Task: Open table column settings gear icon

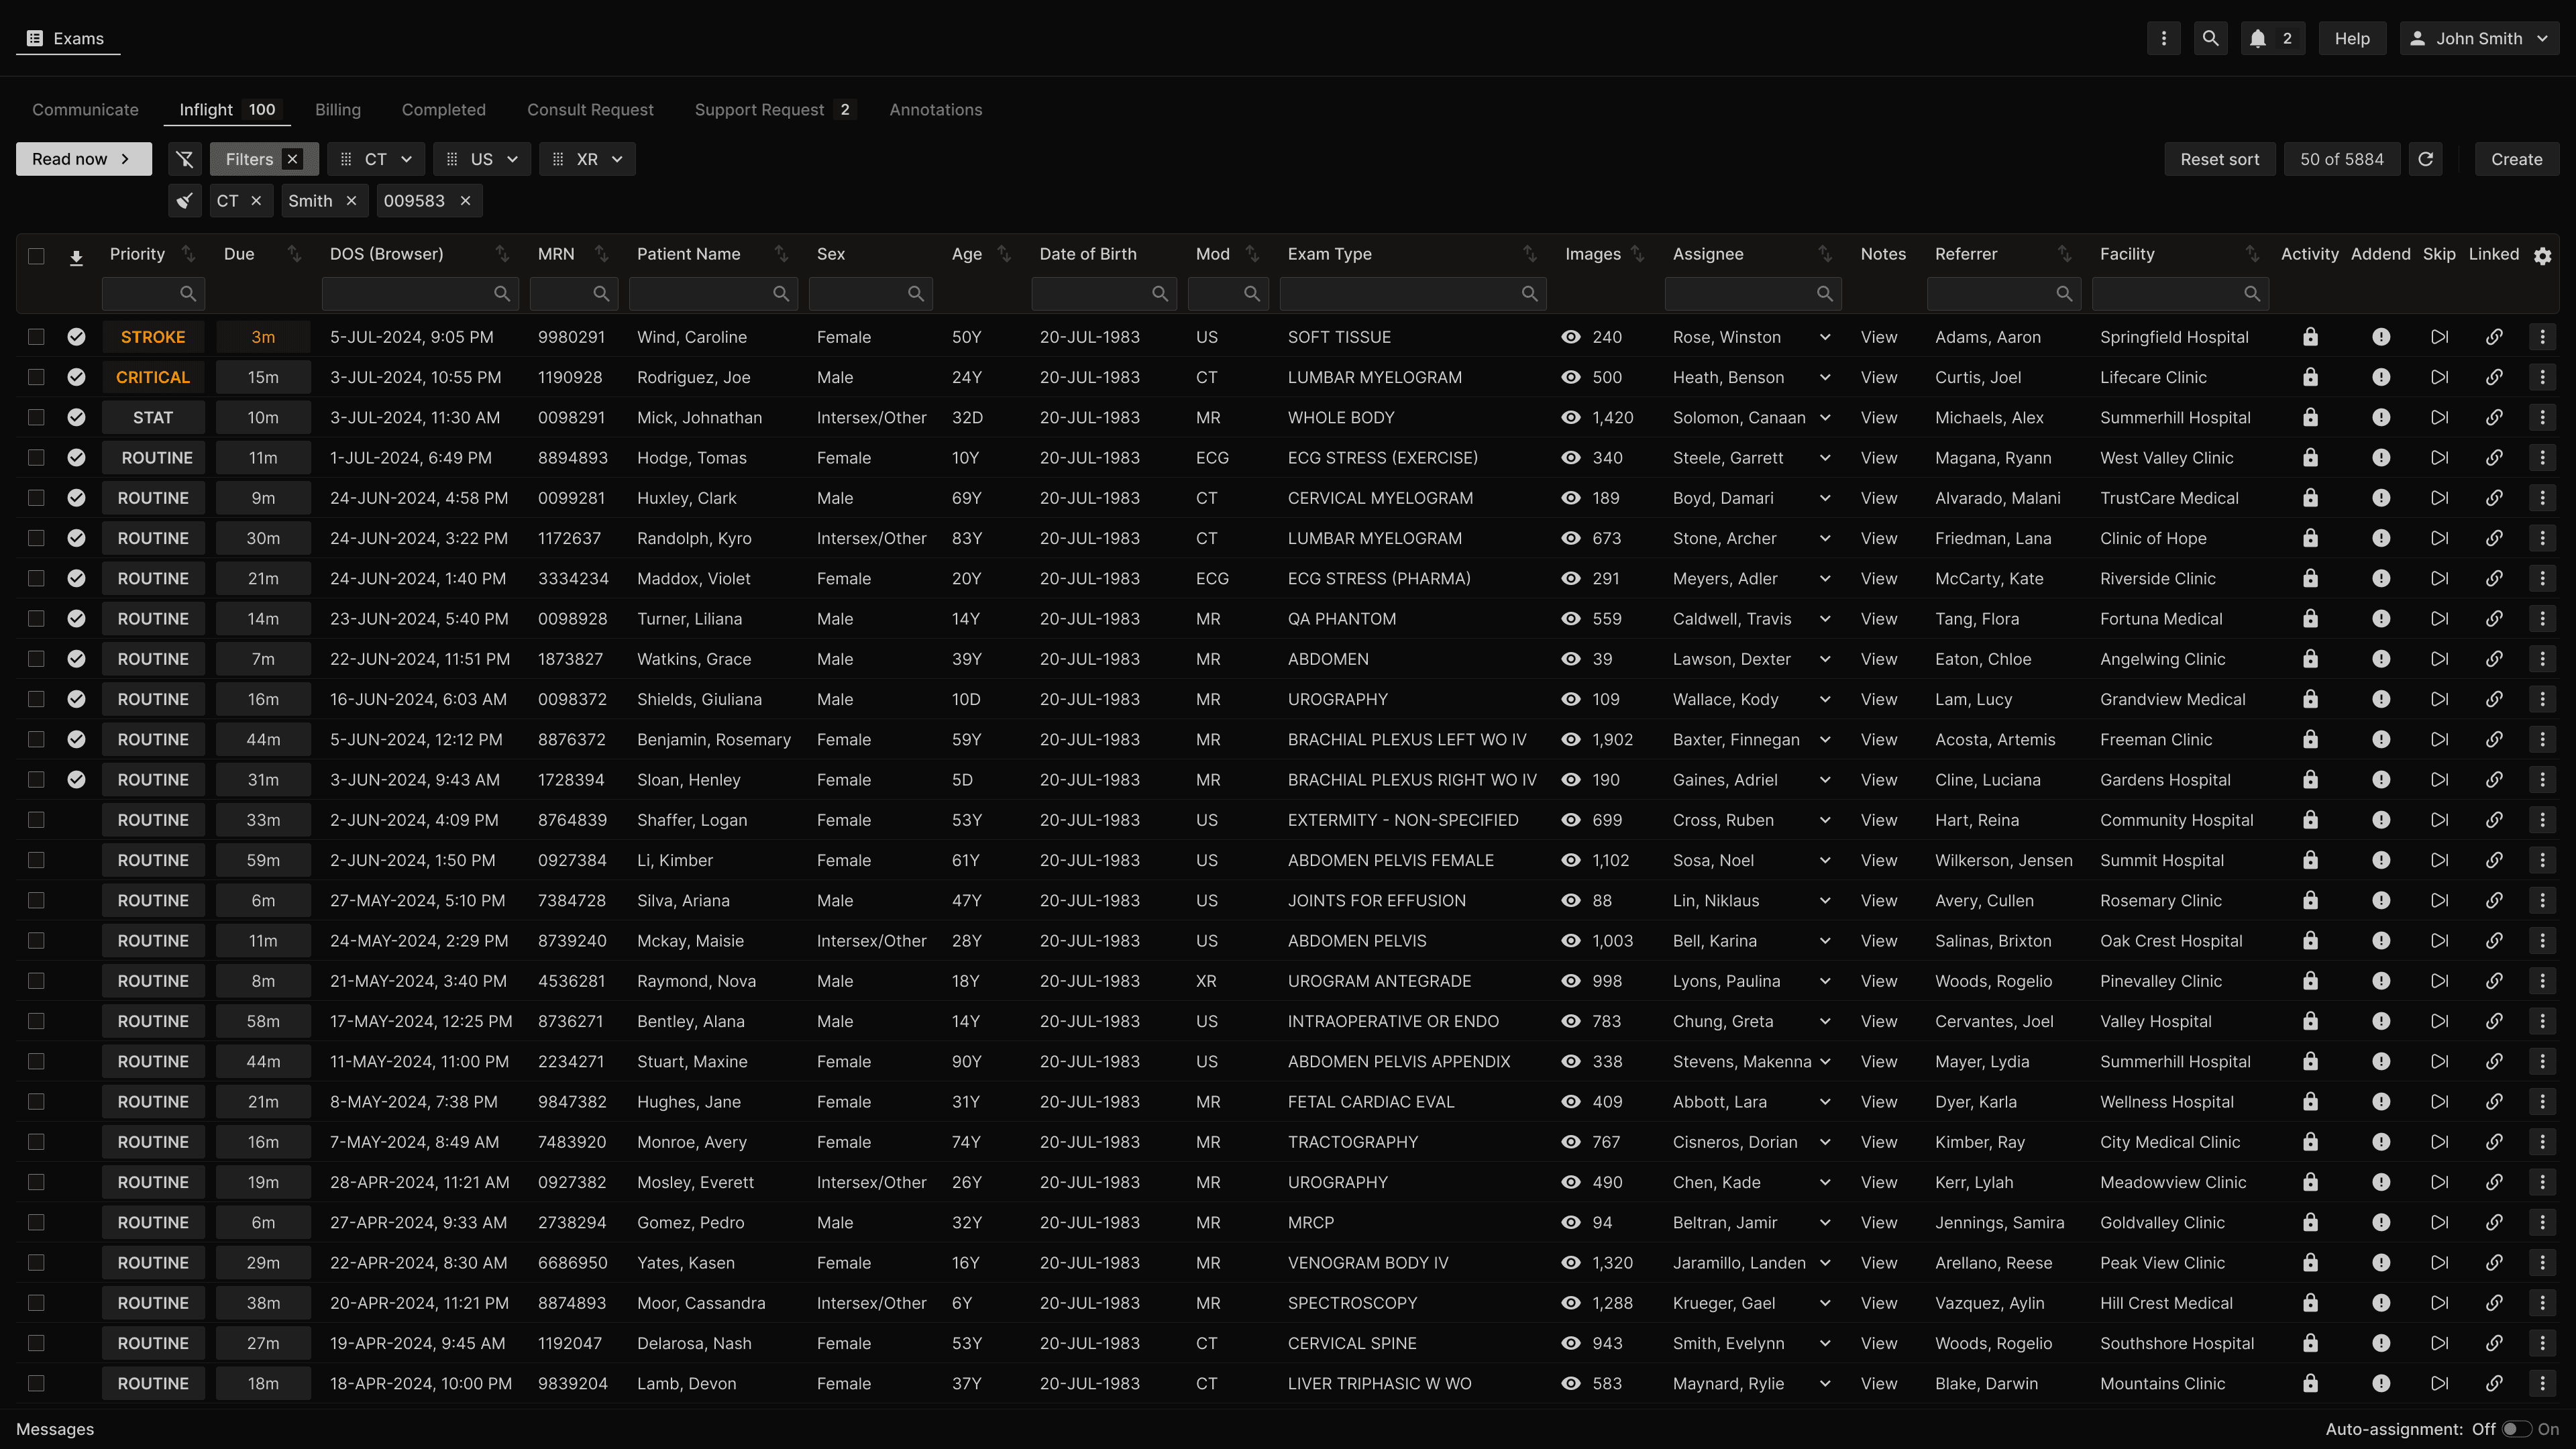Action: coord(2542,256)
